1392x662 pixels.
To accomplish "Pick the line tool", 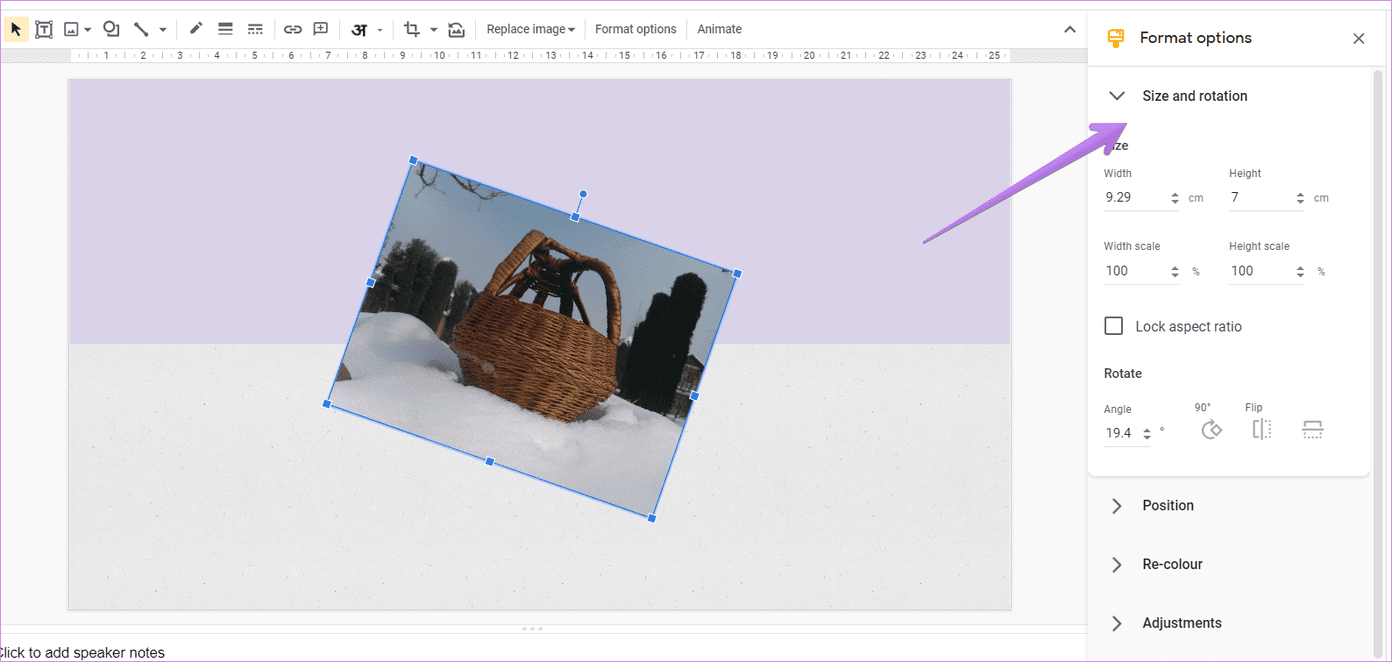I will coord(141,29).
